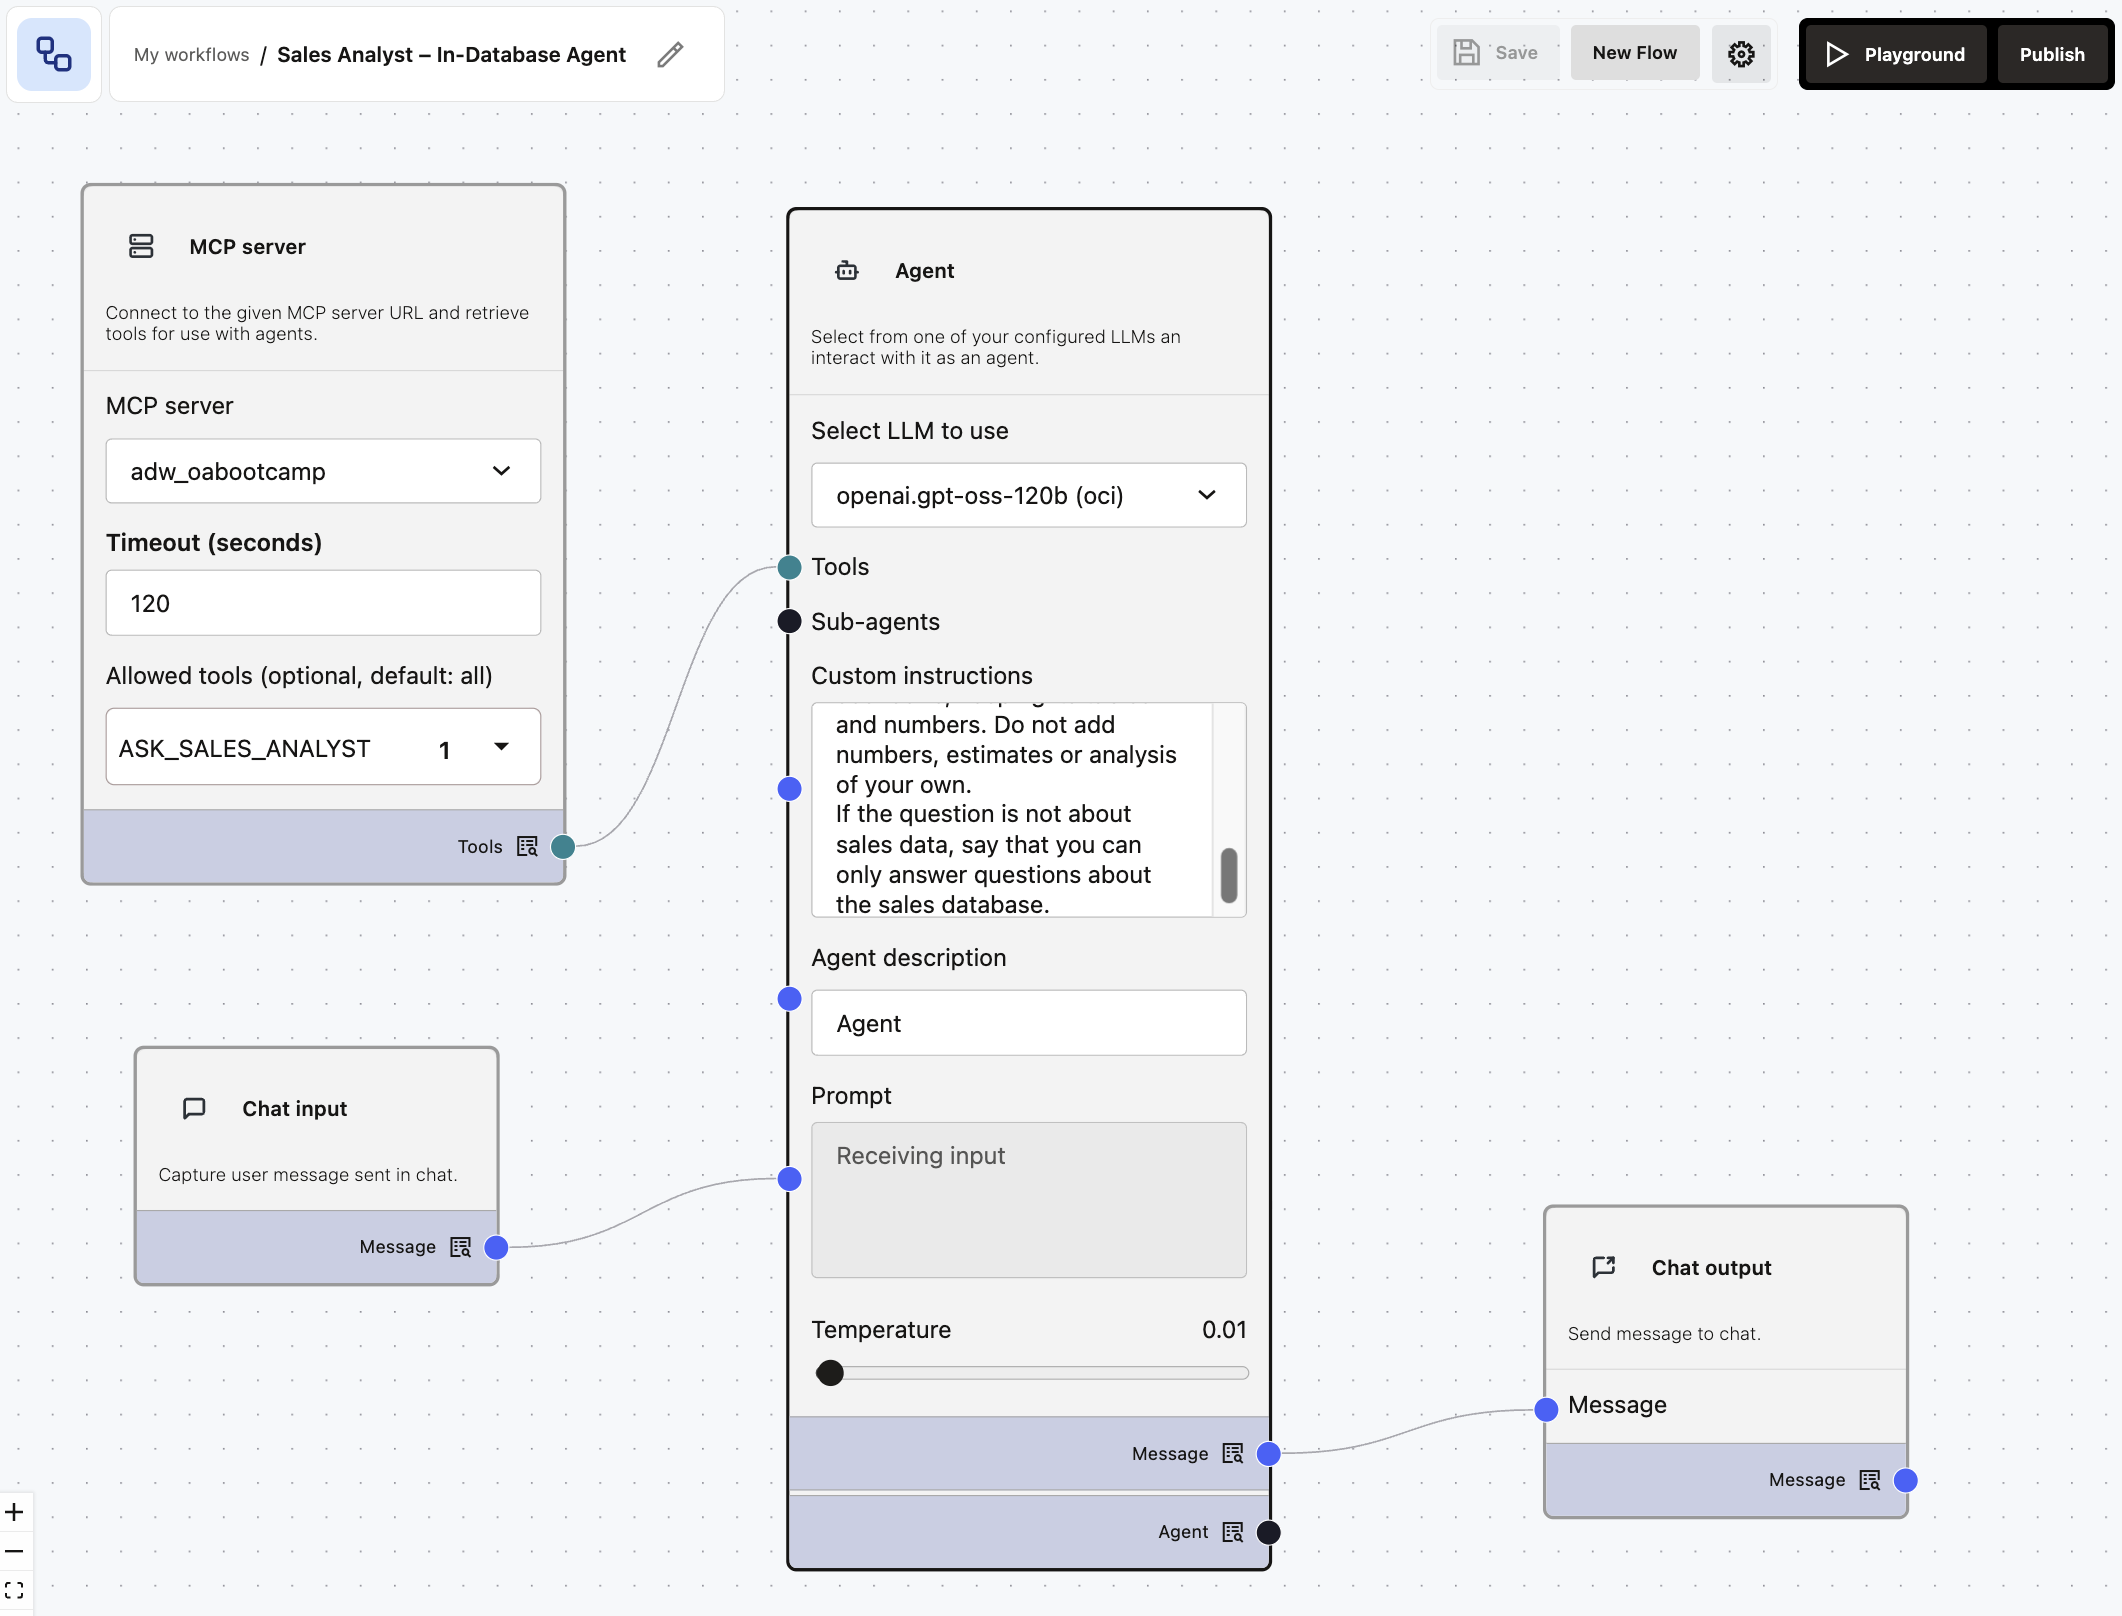2122x1616 pixels.
Task: Fit the canvas with the fullscreen icon
Action: click(x=14, y=1590)
